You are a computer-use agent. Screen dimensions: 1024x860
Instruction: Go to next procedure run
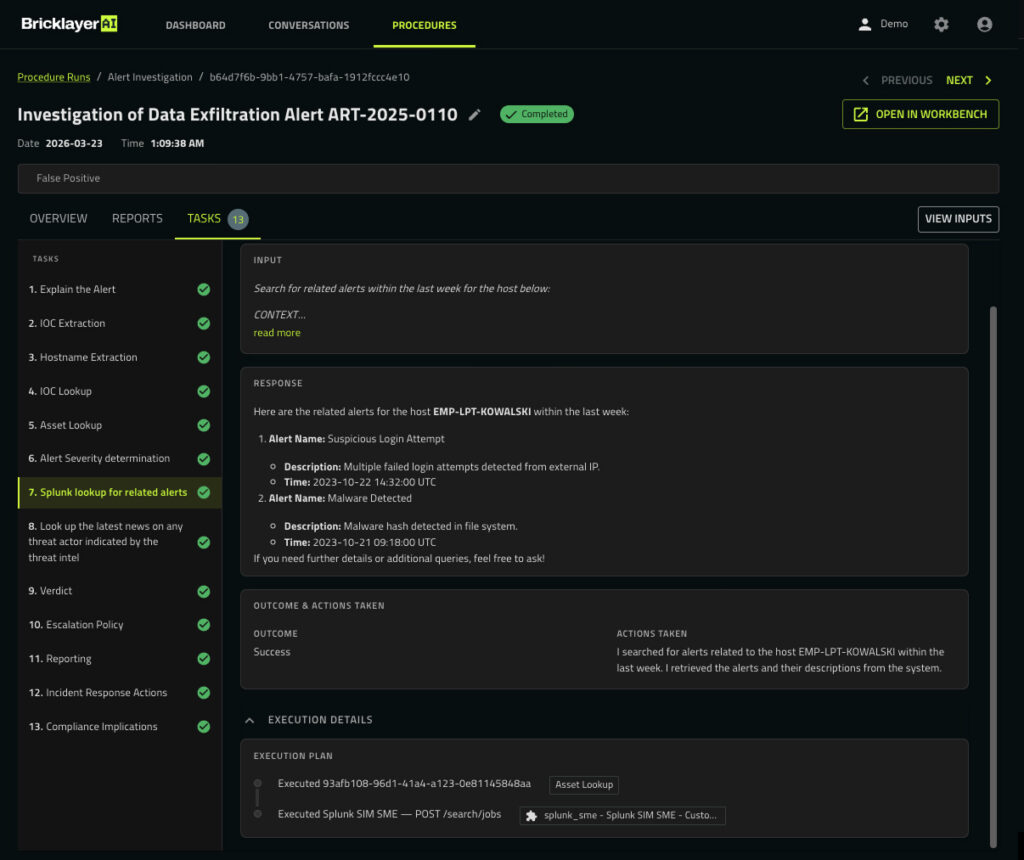[968, 80]
